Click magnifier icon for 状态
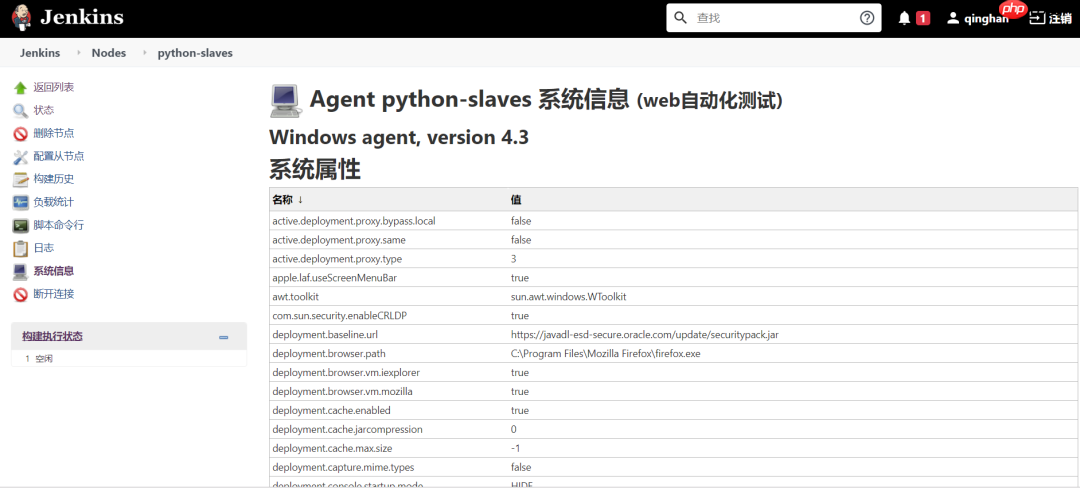The width and height of the screenshot is (1080, 492). tap(21, 110)
